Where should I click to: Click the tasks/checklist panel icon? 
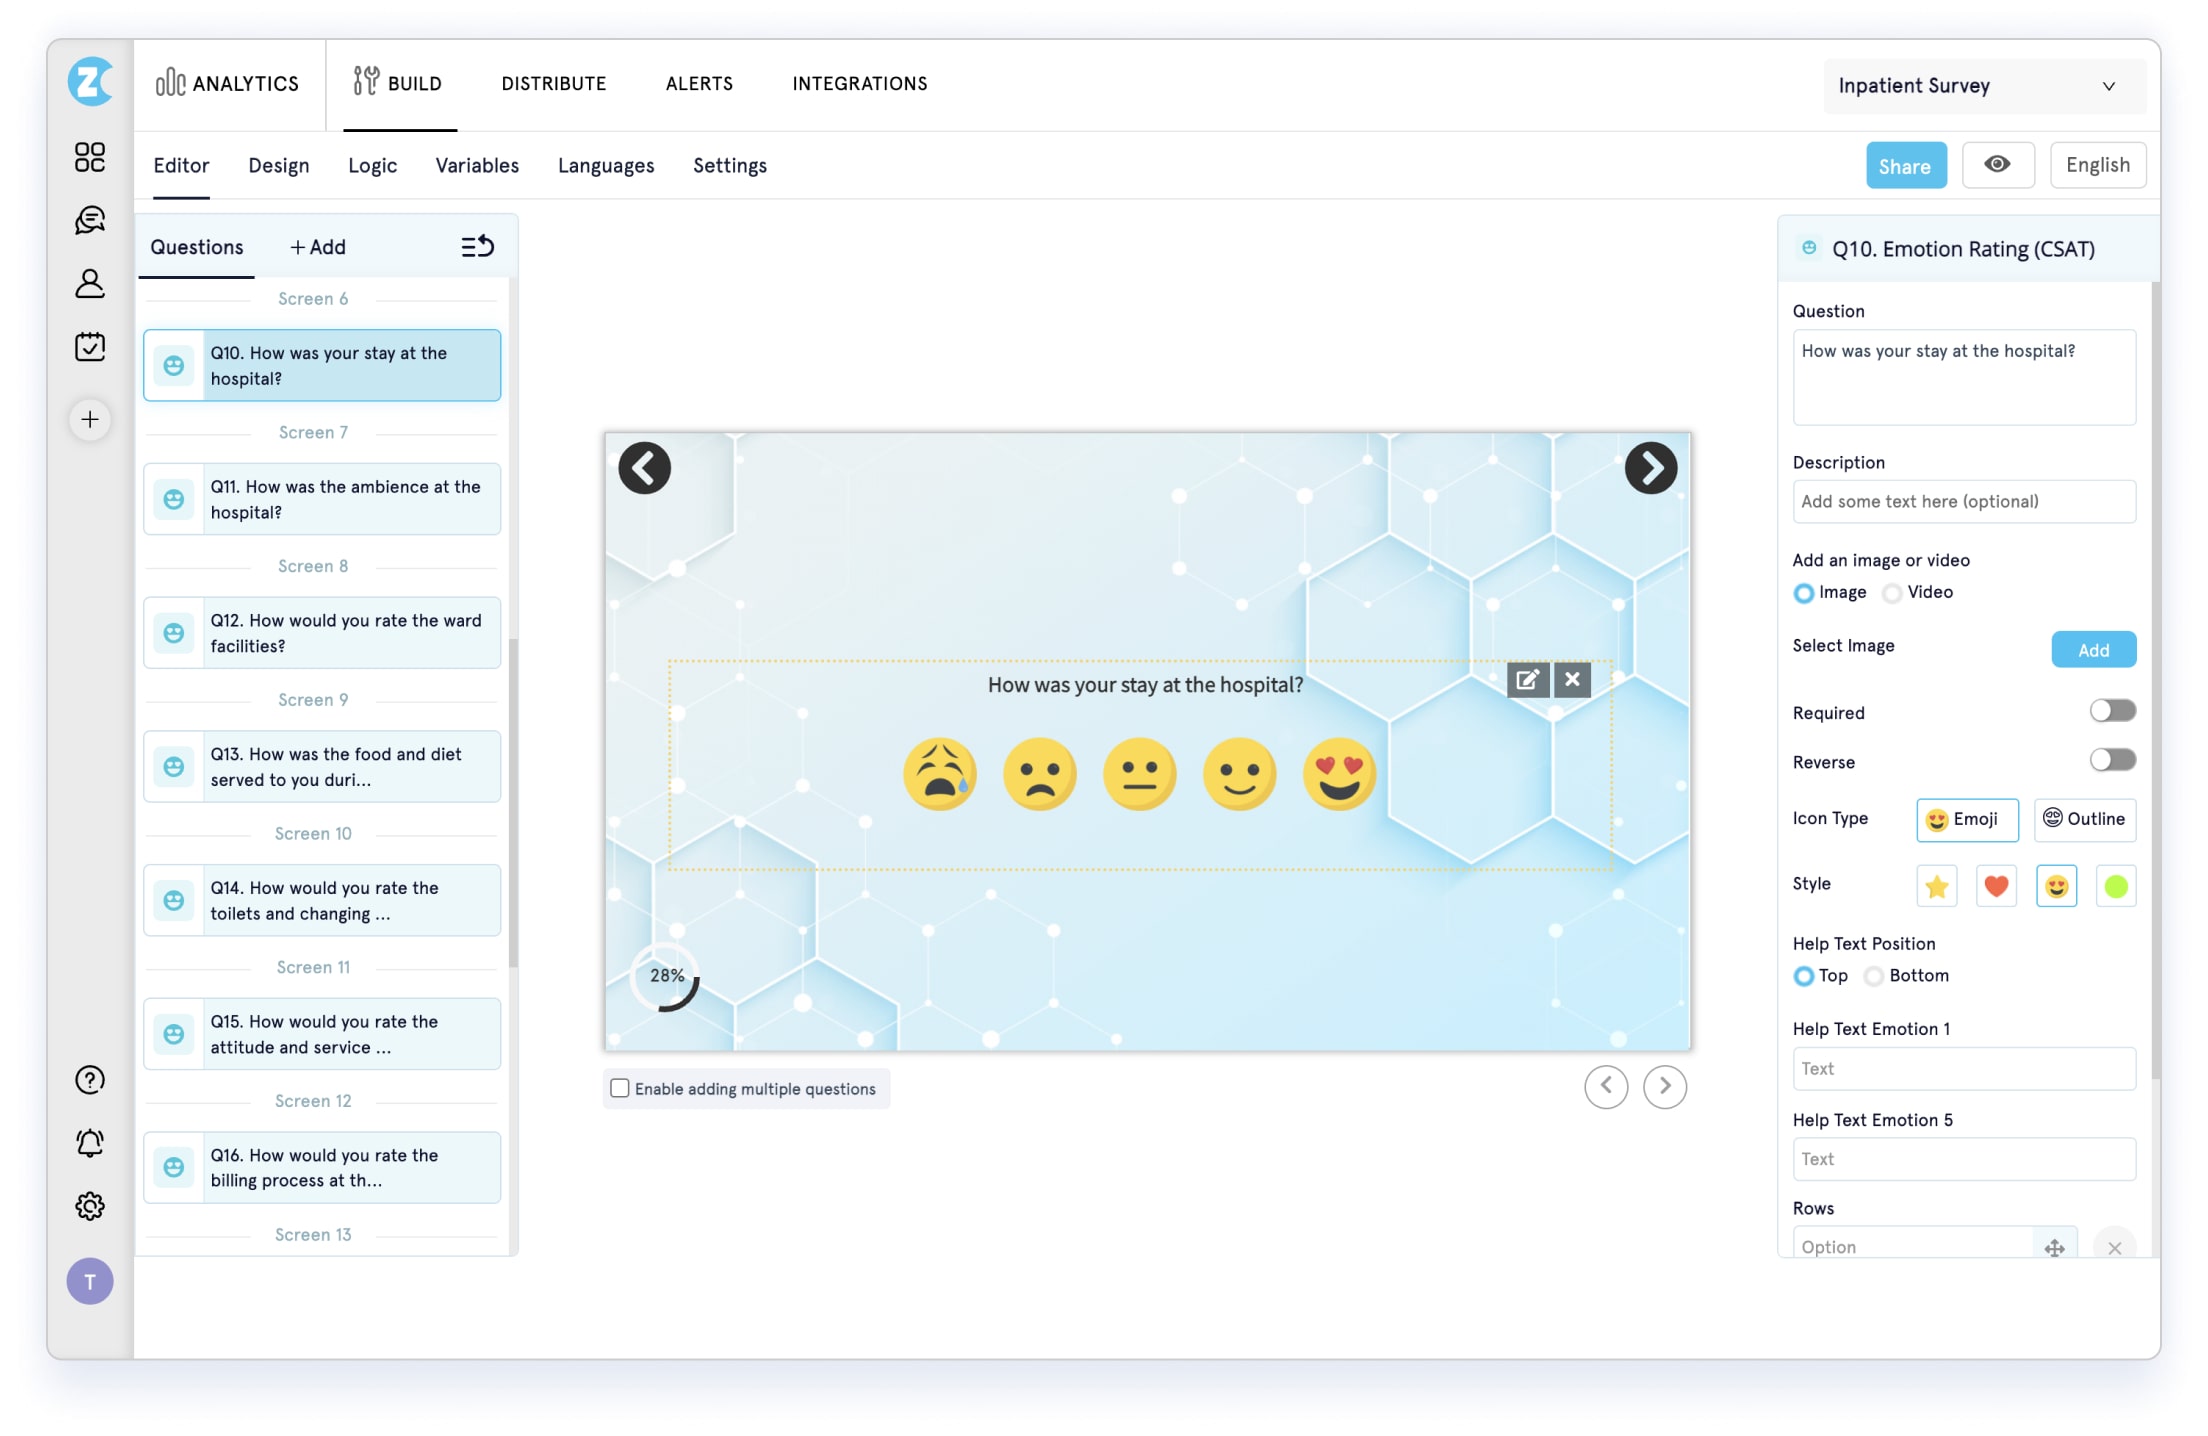point(89,346)
